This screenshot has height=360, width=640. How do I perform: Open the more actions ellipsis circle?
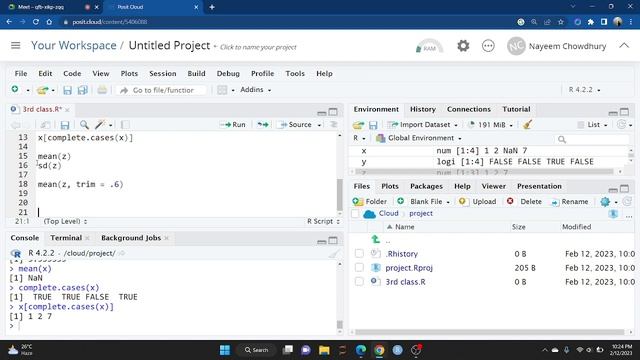[488, 46]
